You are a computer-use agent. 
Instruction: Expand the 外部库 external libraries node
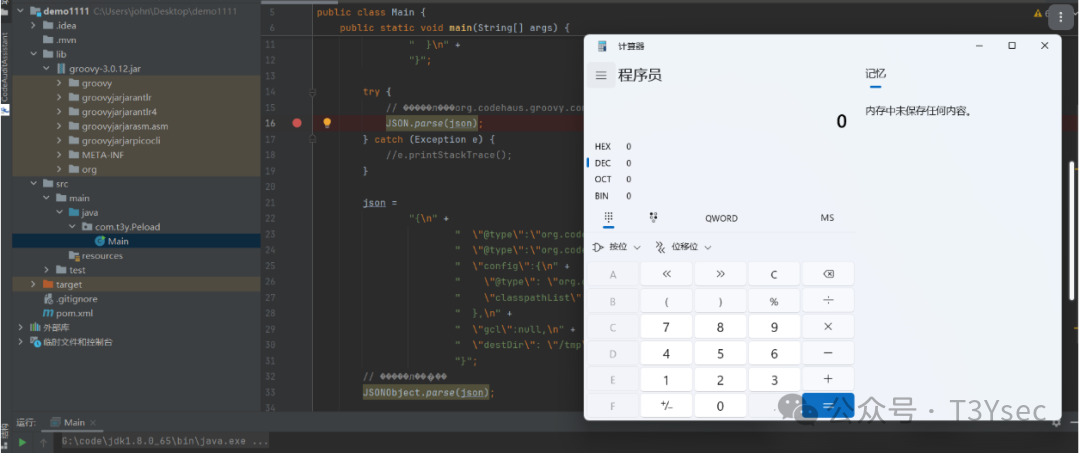point(22,328)
